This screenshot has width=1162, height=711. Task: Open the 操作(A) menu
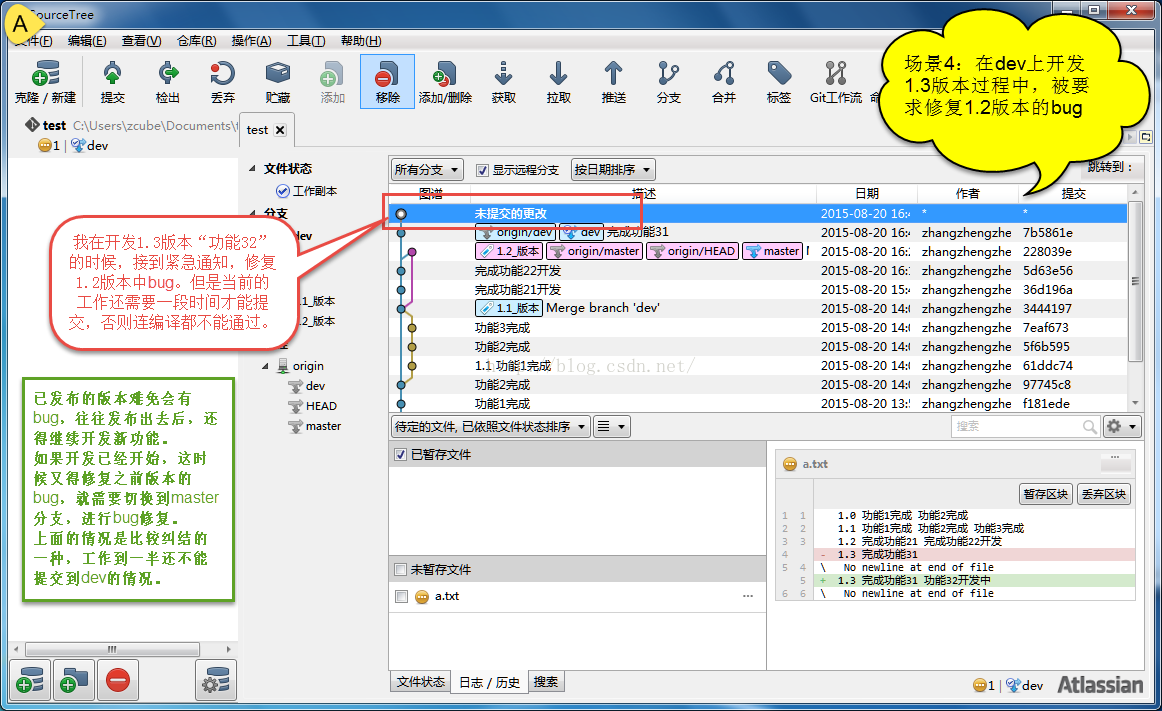[x=251, y=41]
